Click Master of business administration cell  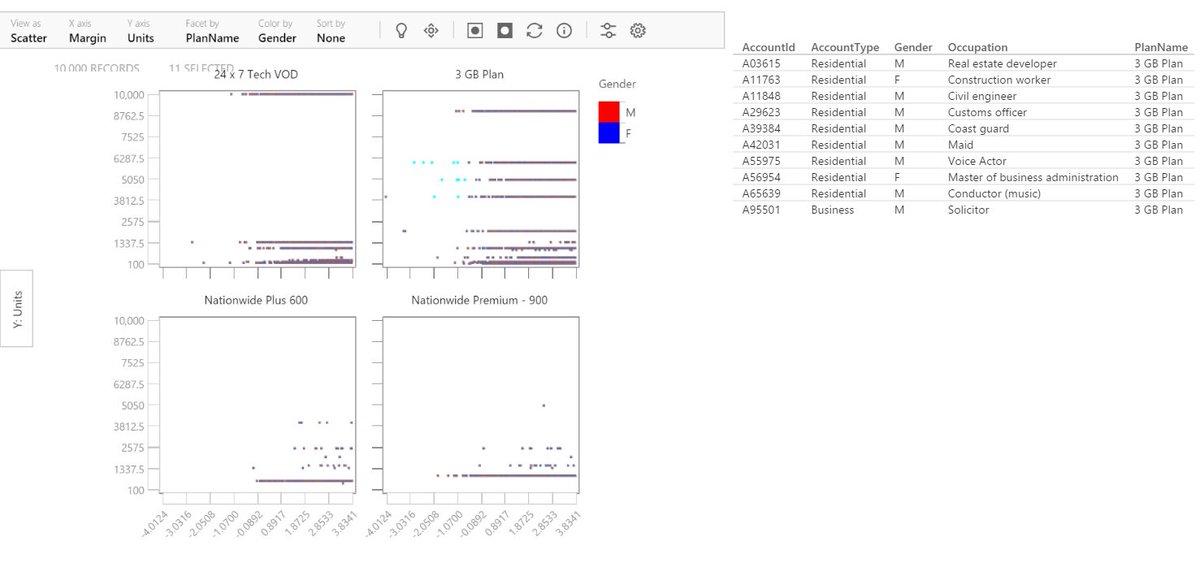coord(1033,177)
